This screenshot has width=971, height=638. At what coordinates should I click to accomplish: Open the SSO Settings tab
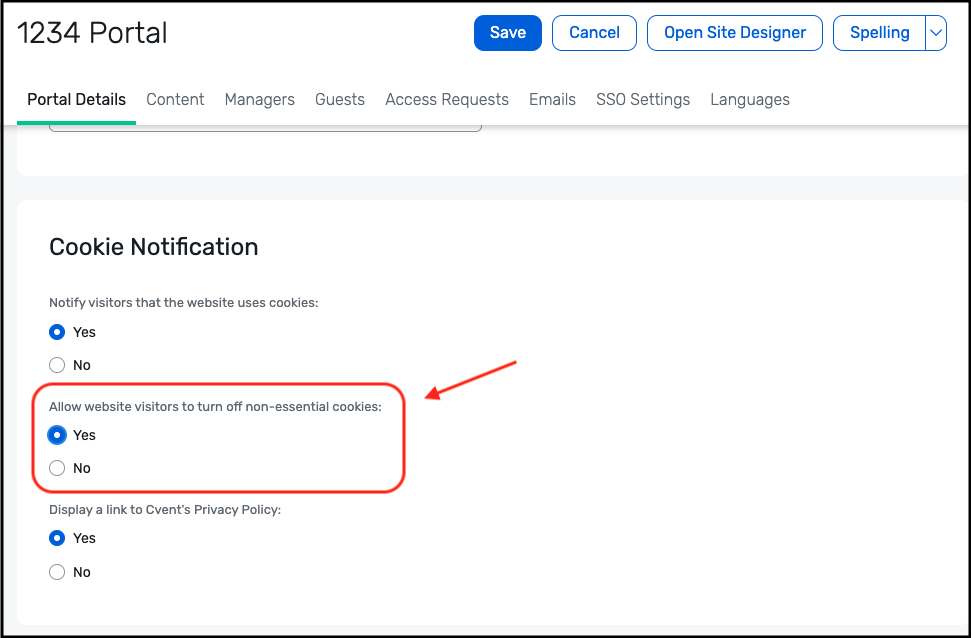click(x=643, y=100)
